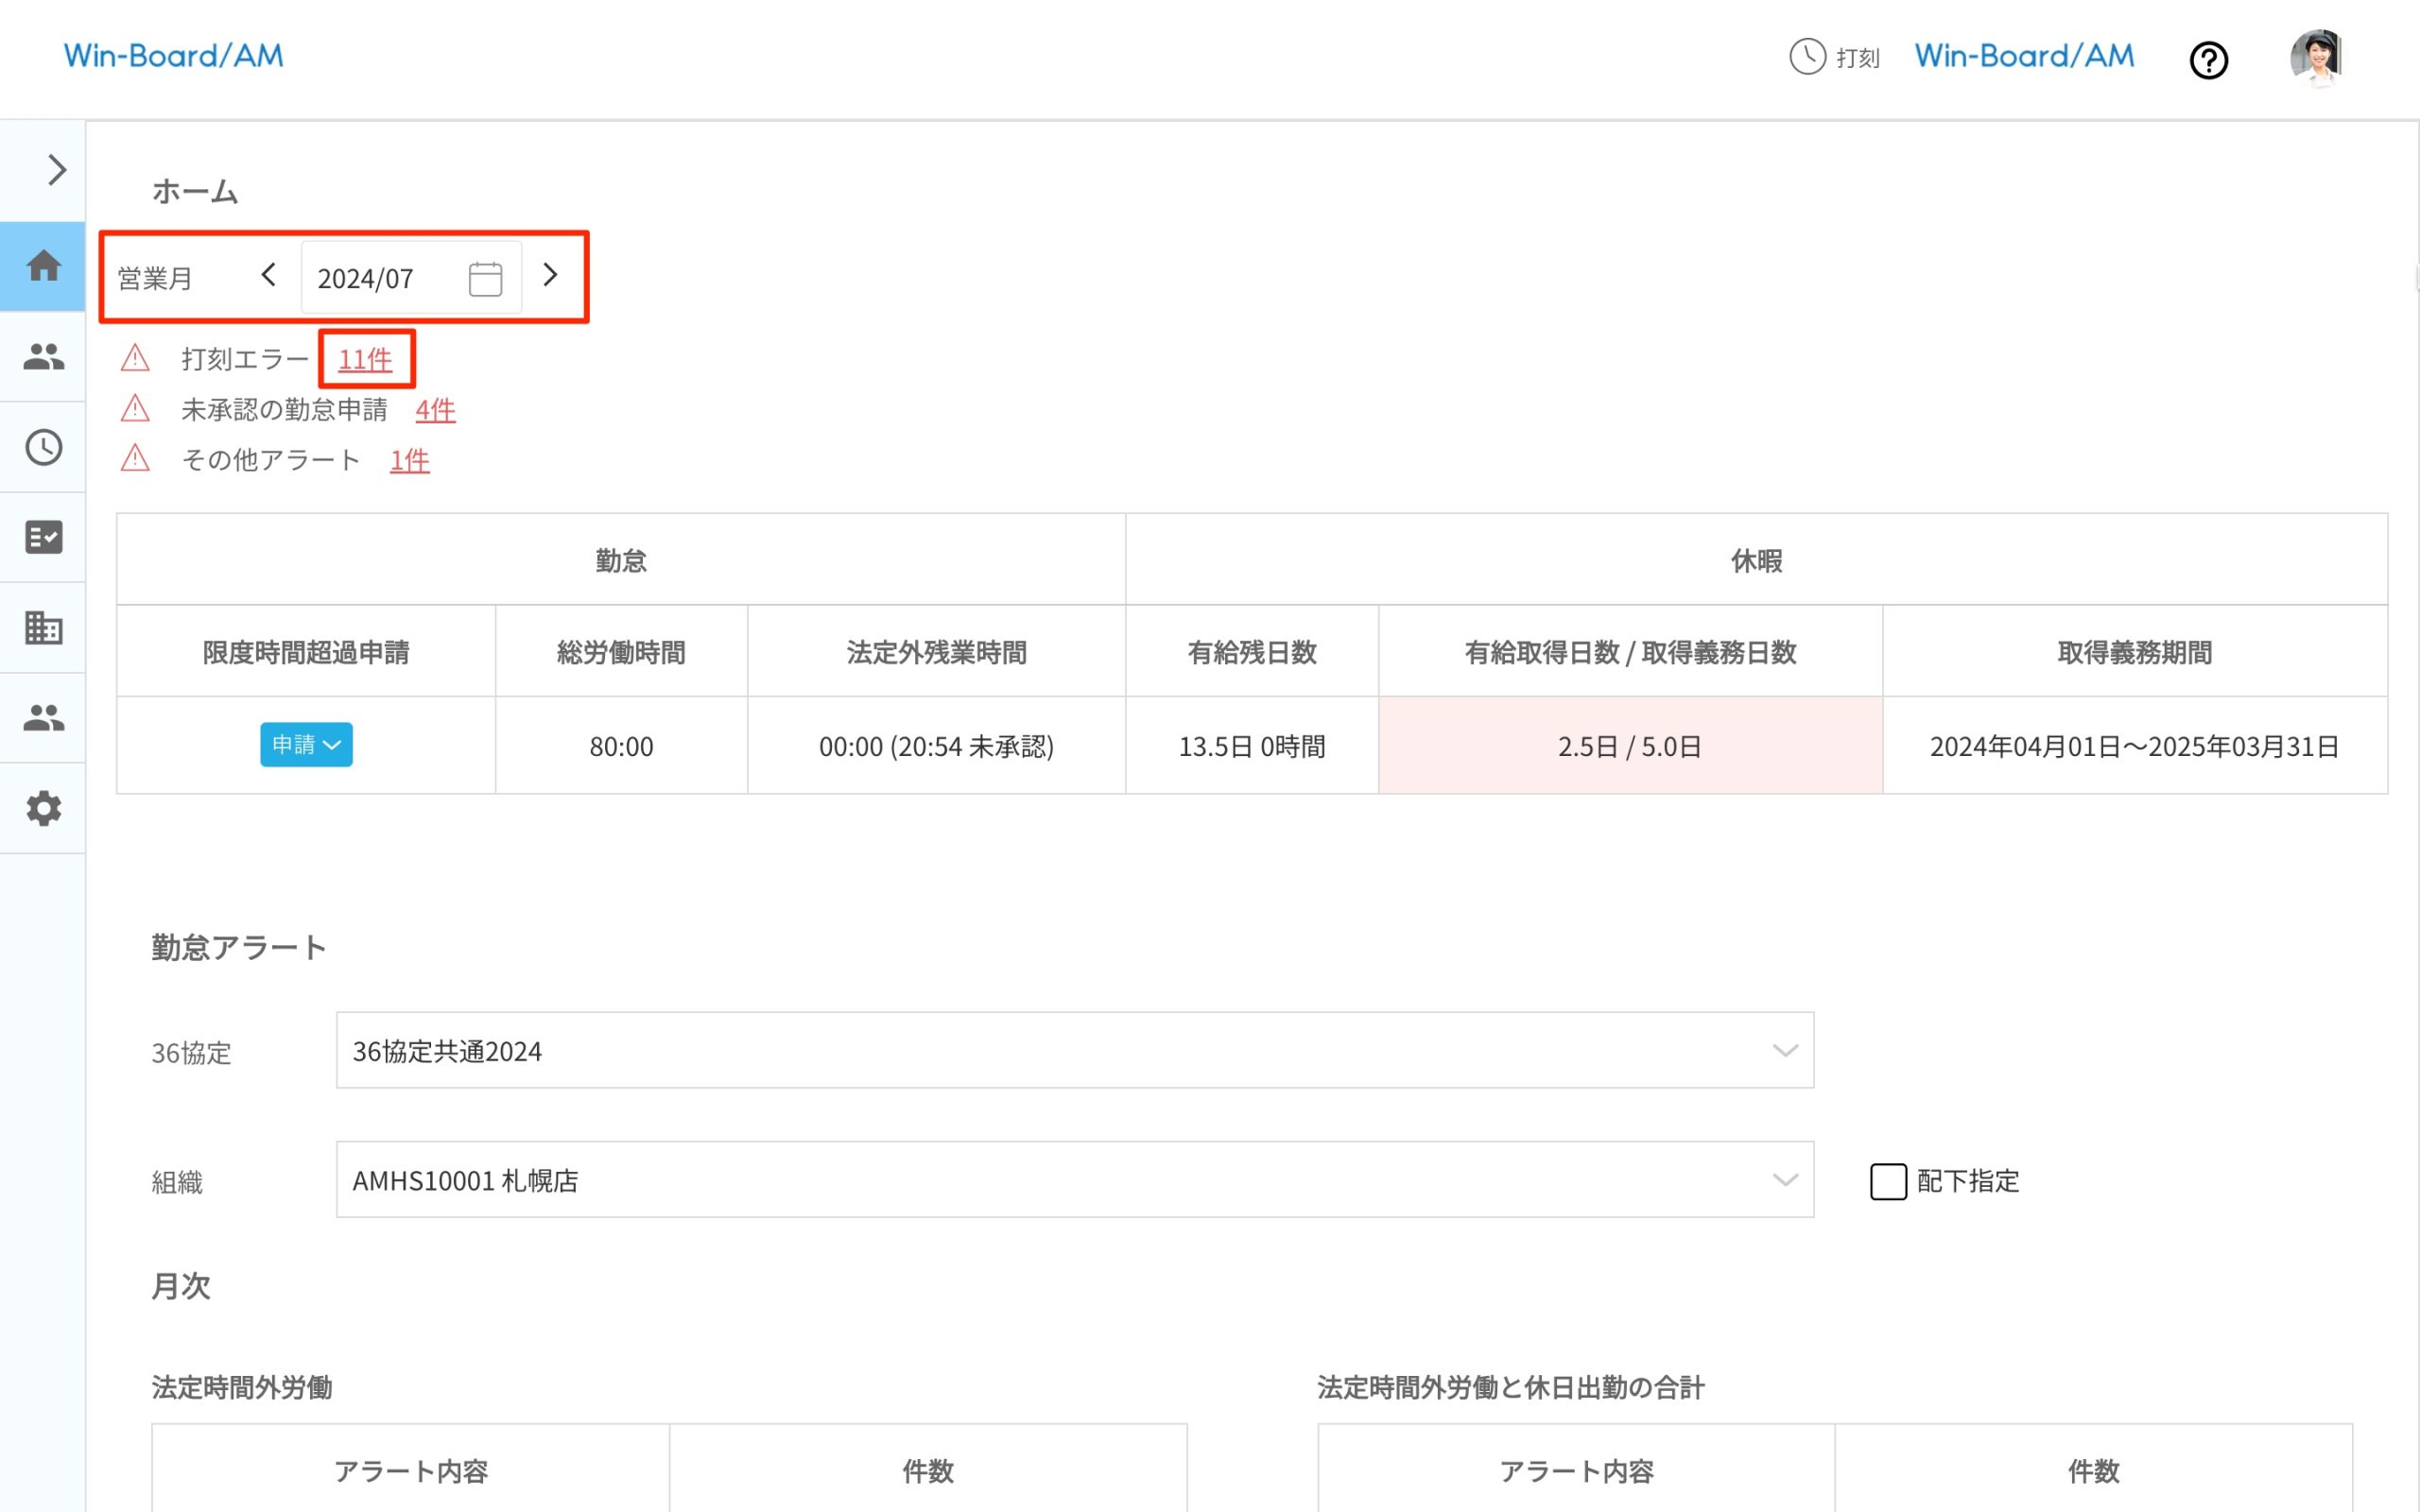Expand the collapsed sidebar with the chevron
Image resolution: width=2420 pixels, height=1512 pixels.
[x=56, y=170]
